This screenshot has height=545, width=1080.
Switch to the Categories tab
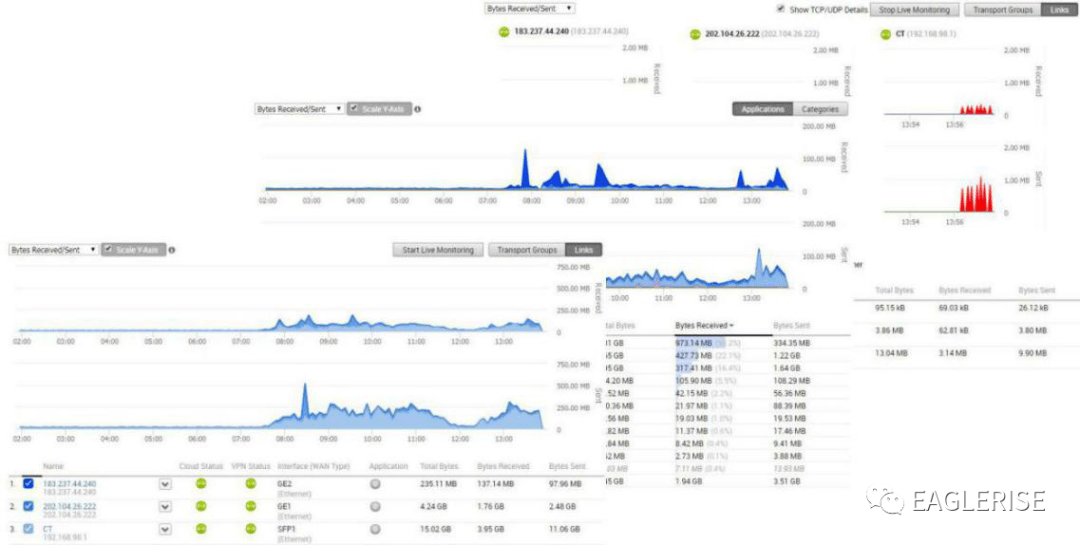pyautogui.click(x=820, y=109)
